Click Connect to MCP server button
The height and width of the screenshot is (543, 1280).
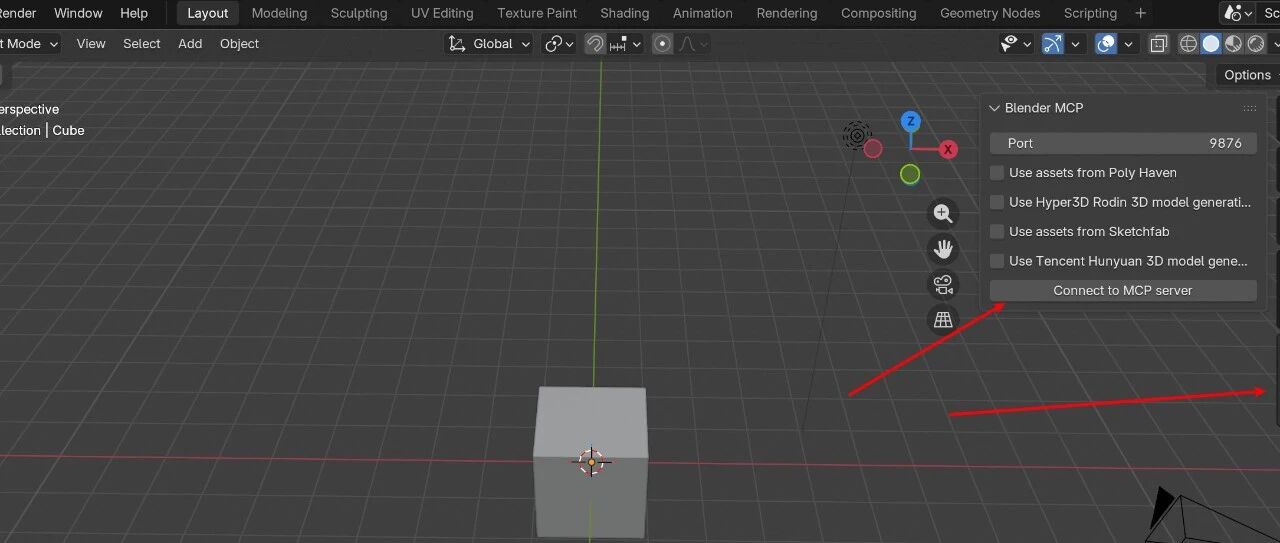[1123, 290]
